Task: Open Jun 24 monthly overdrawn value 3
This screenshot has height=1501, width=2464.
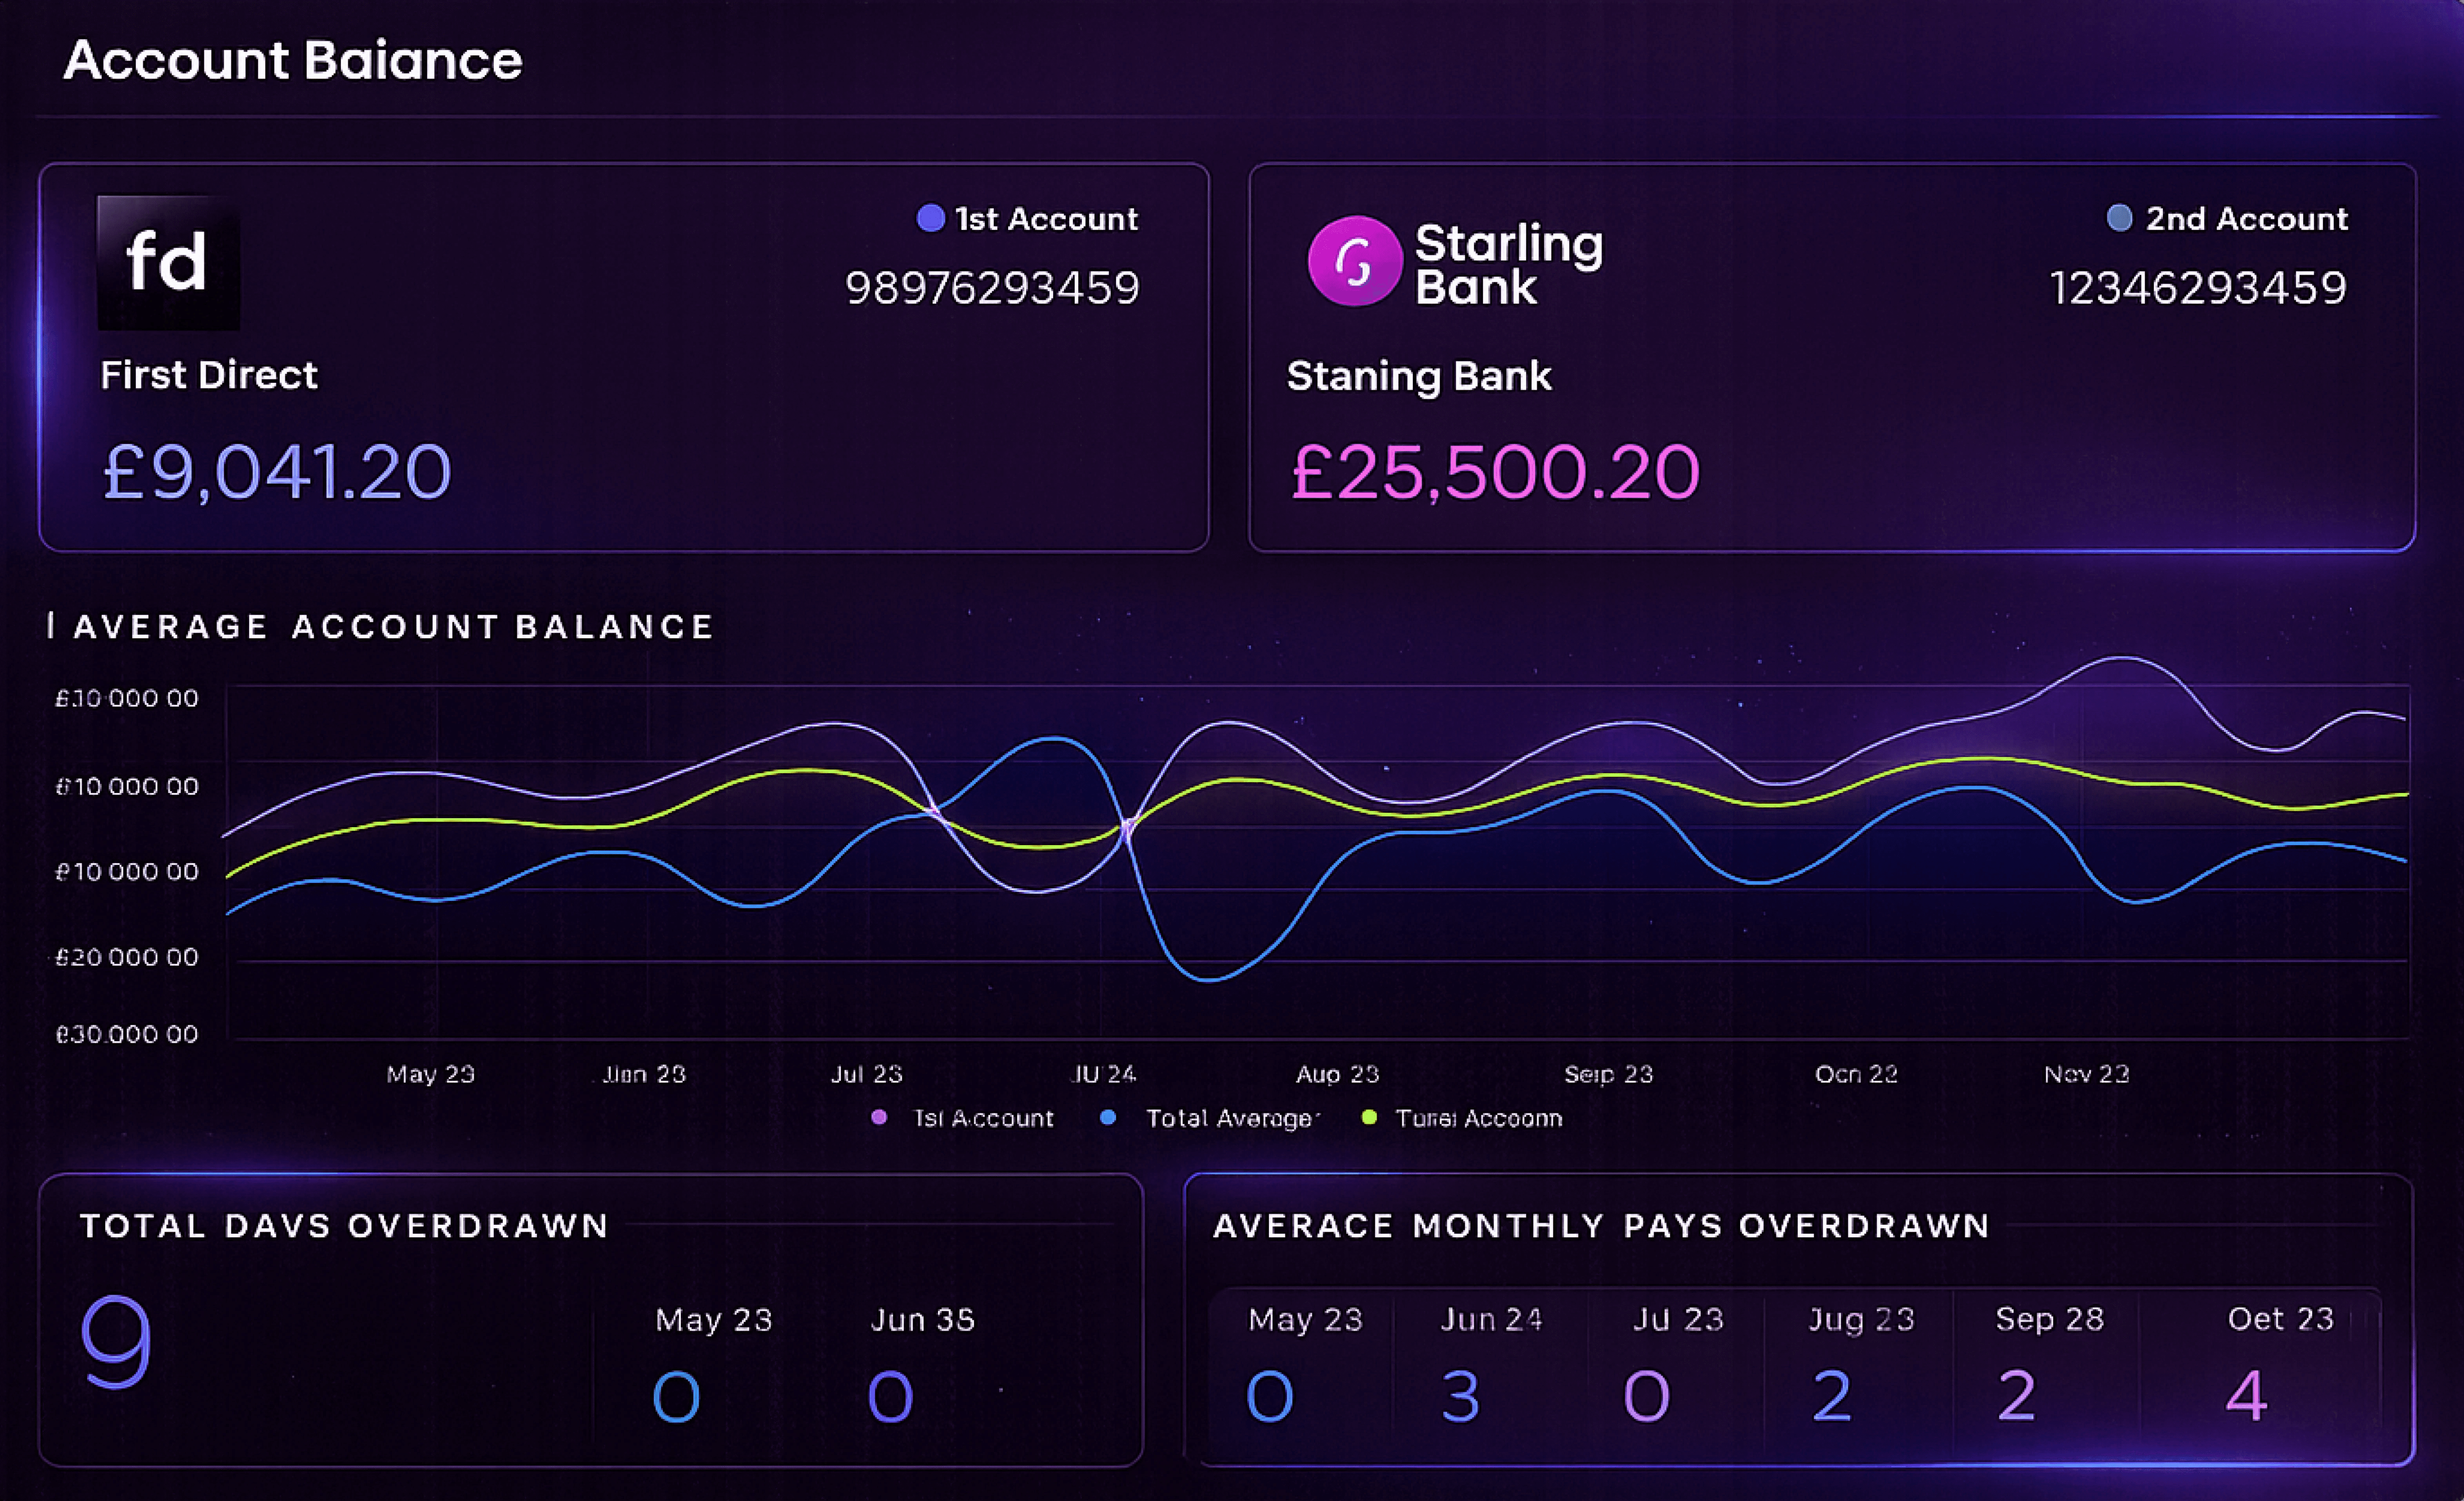Action: tap(1461, 1395)
